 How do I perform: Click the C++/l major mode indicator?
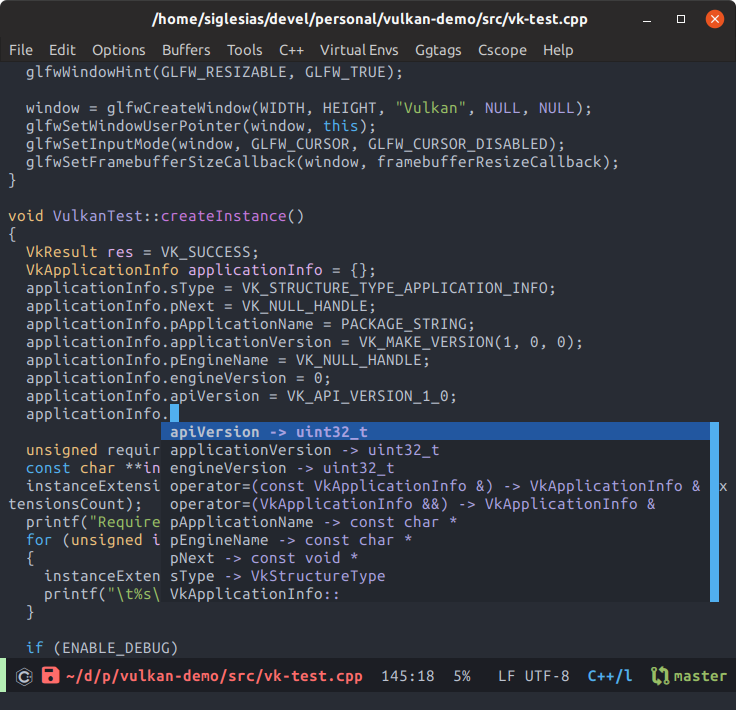pos(610,676)
